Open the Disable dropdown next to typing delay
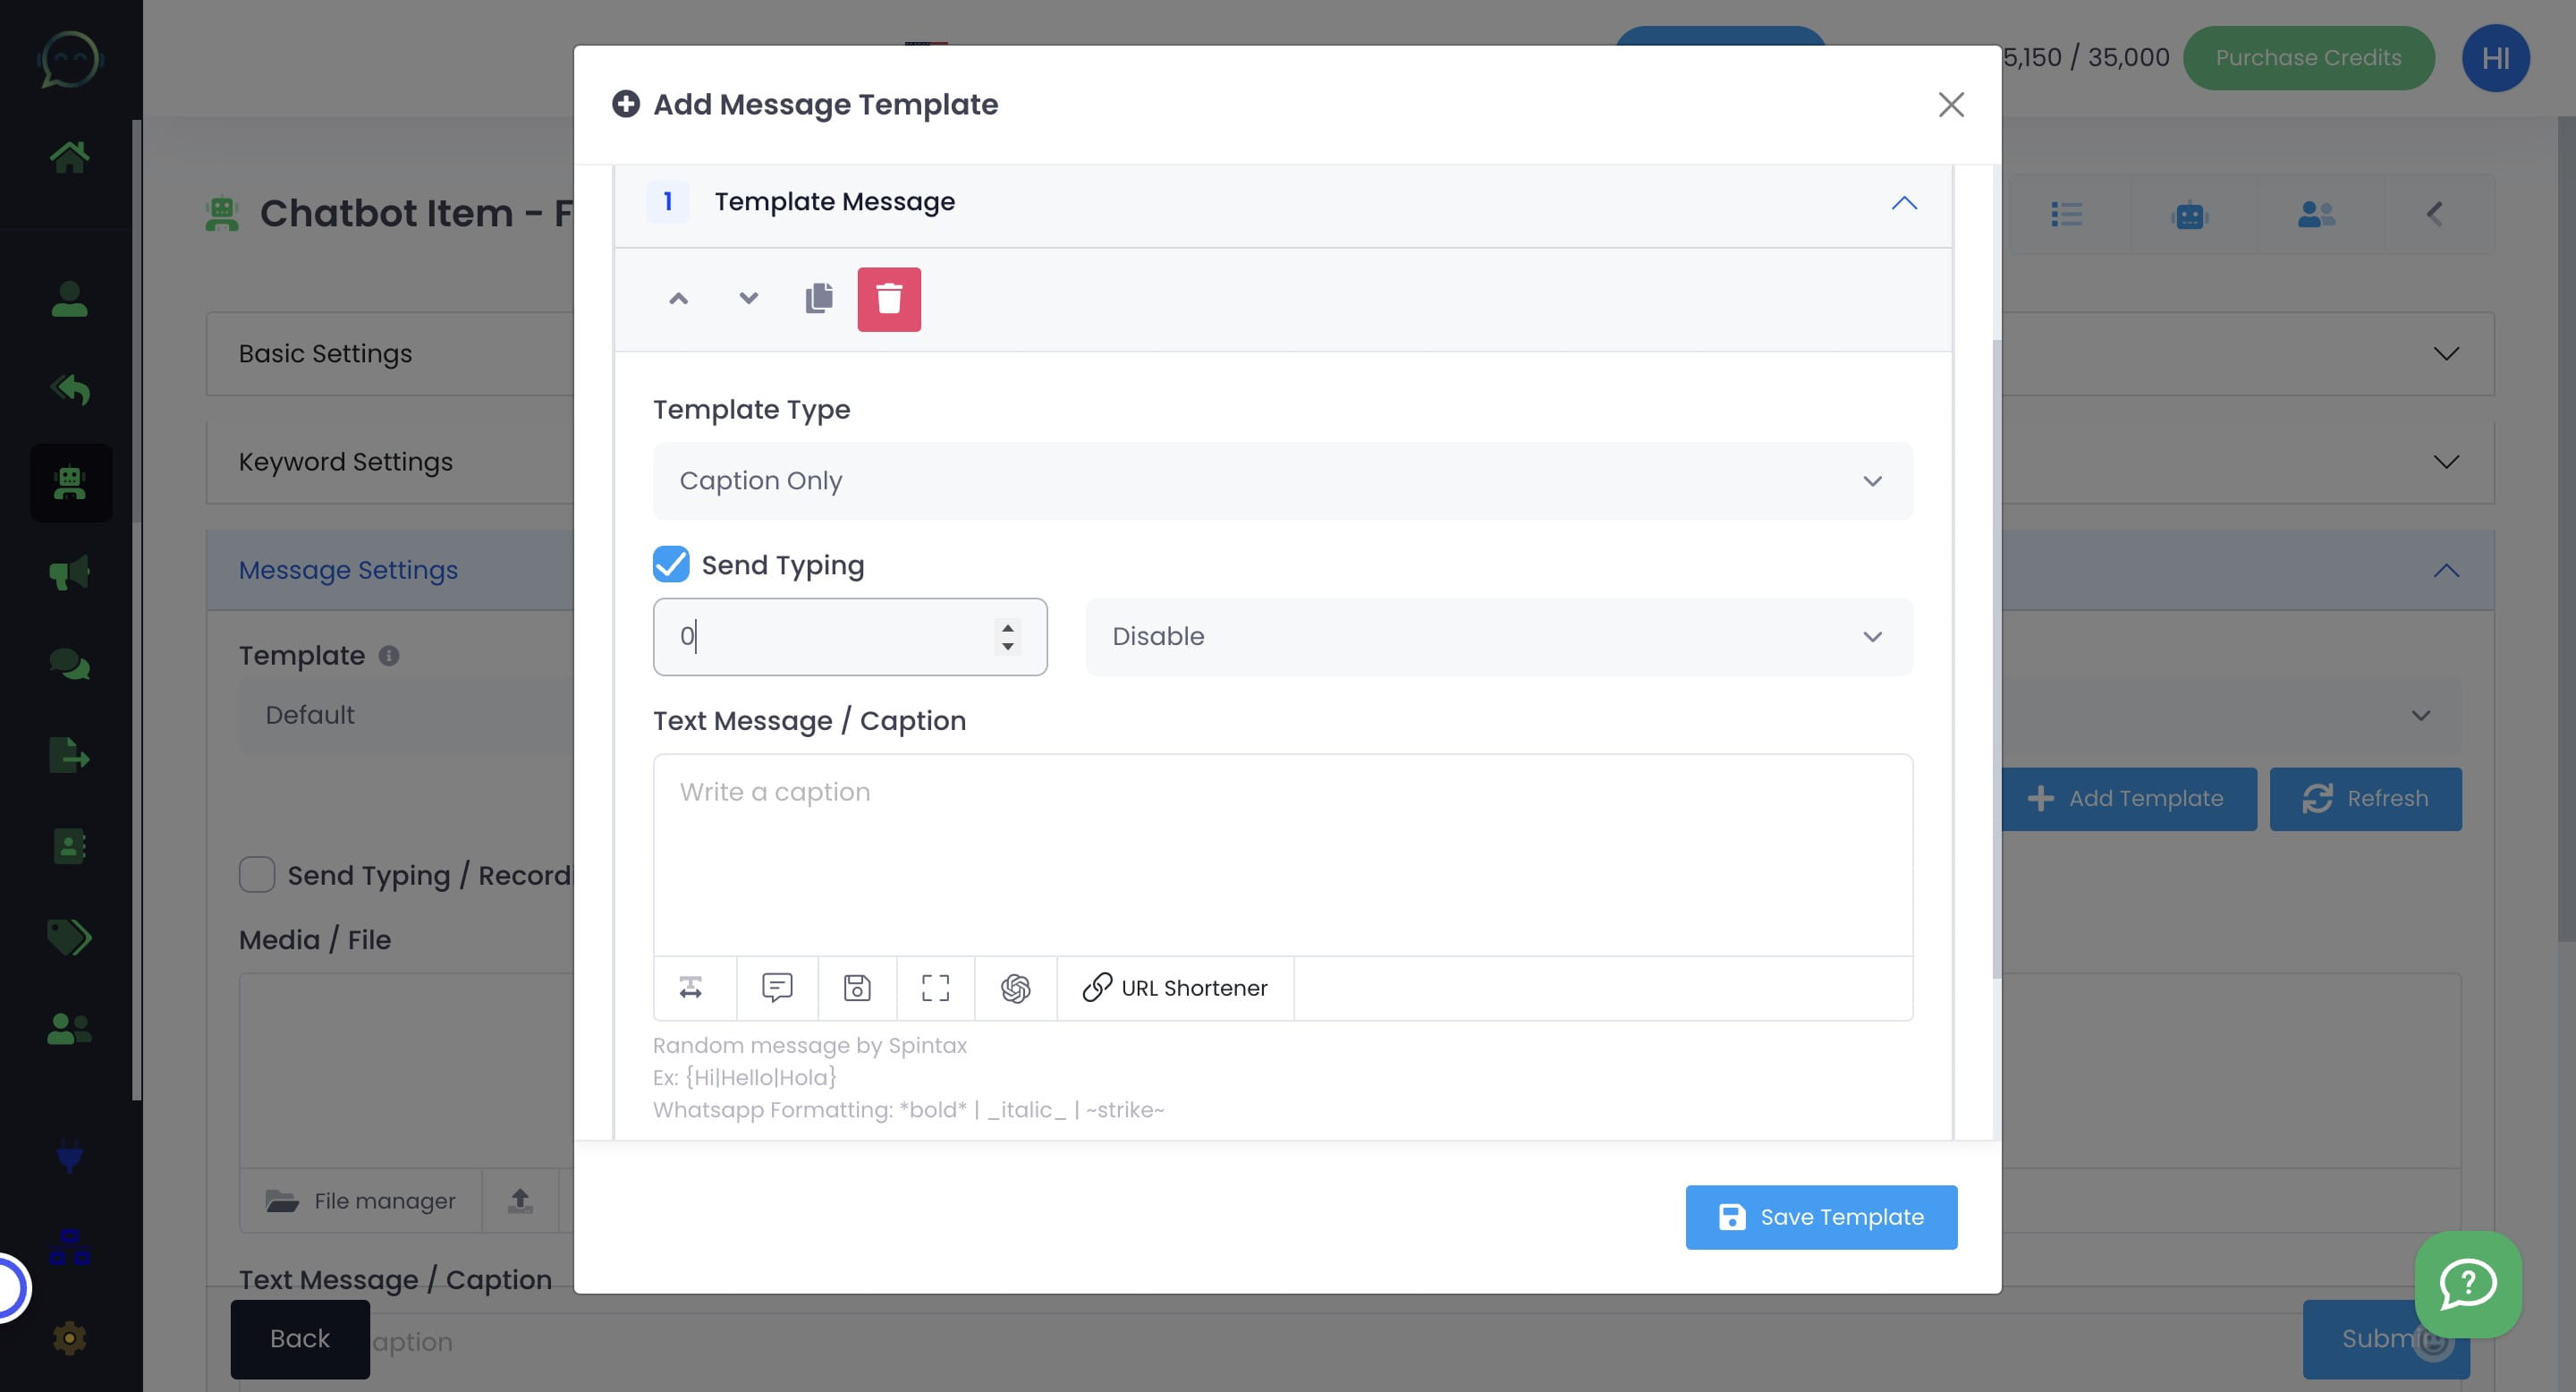 [x=1498, y=637]
